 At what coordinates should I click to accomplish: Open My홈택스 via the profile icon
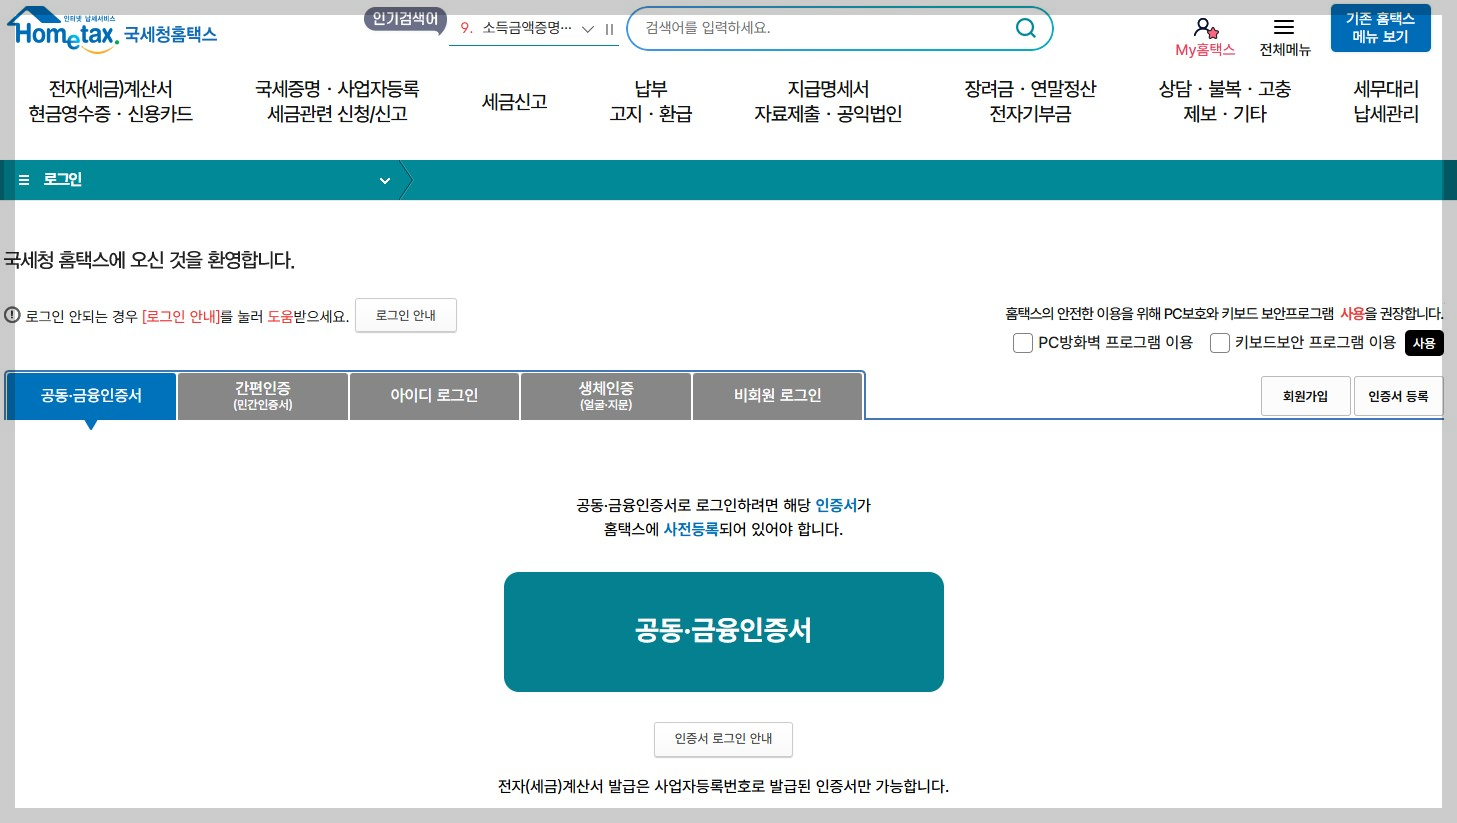tap(1204, 27)
